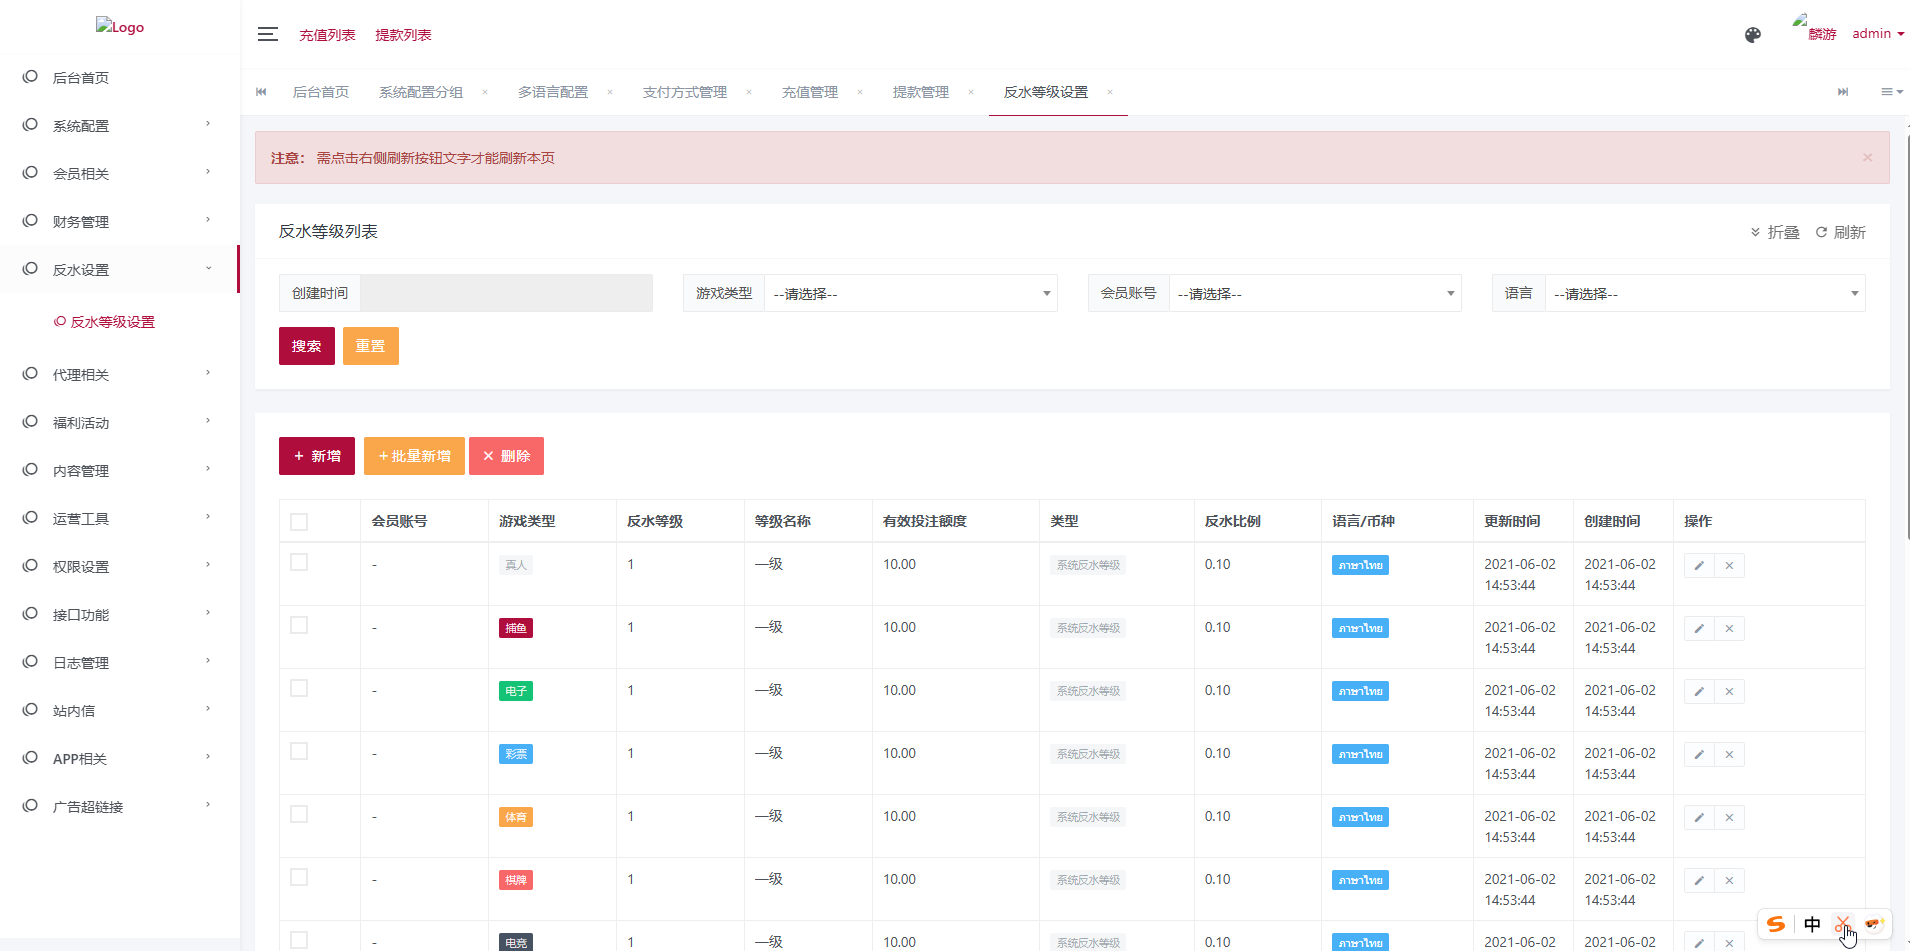Open tab options list icon
The image size is (1910, 951).
pyautogui.click(x=1891, y=92)
